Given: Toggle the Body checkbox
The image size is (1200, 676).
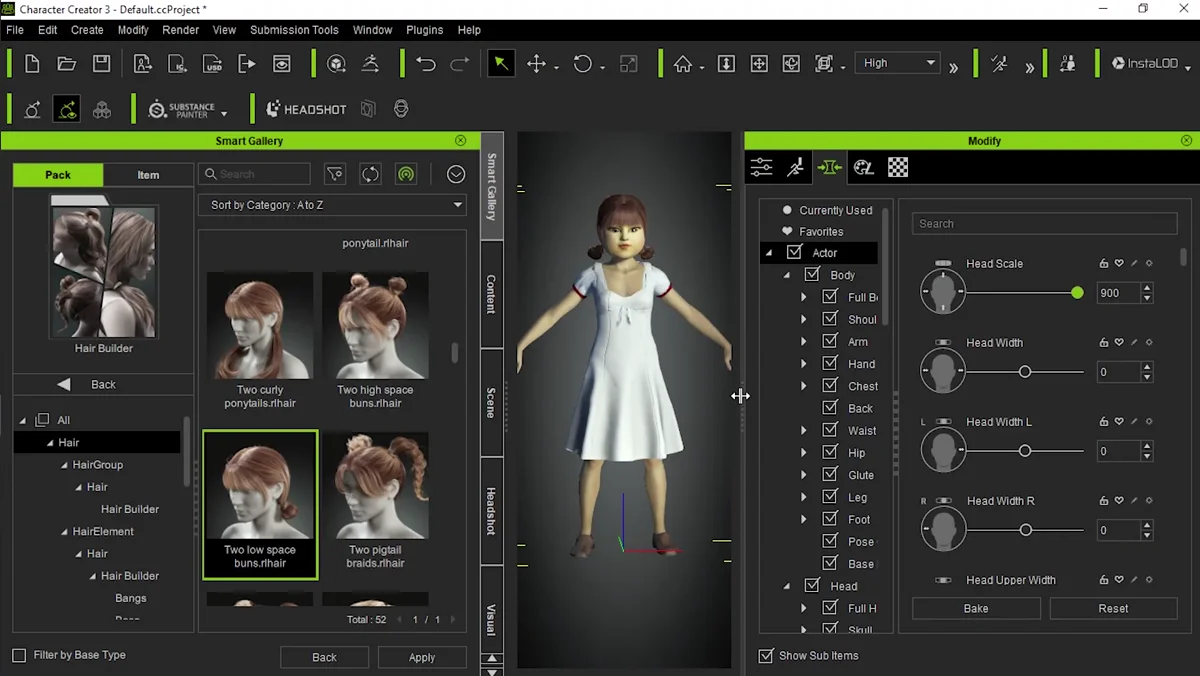Looking at the screenshot, I should pos(812,275).
